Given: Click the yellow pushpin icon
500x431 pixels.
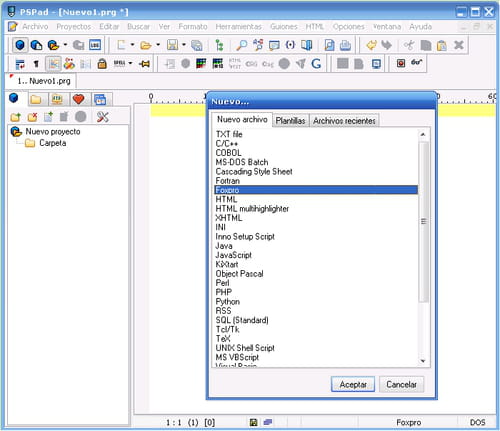Looking at the screenshot, I should pos(144,63).
